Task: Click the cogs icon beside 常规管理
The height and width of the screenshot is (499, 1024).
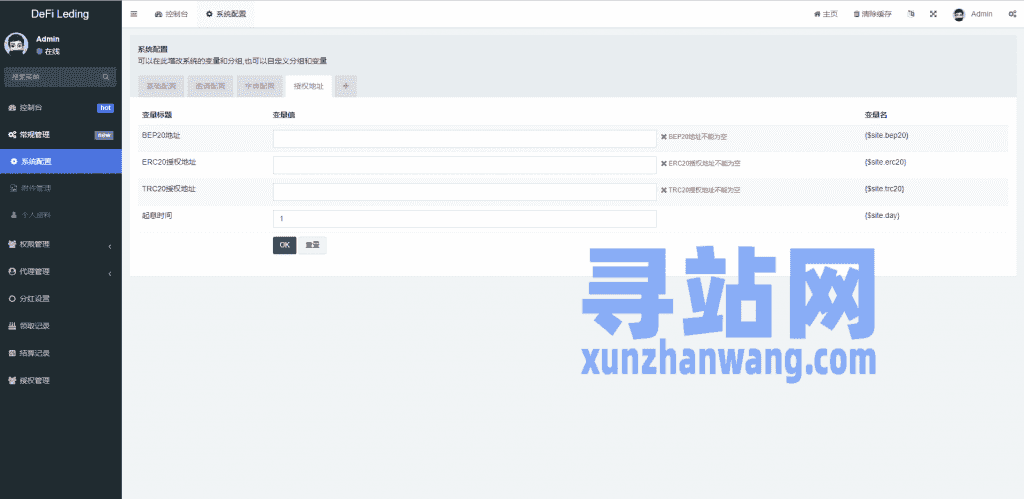Action: coord(12,135)
